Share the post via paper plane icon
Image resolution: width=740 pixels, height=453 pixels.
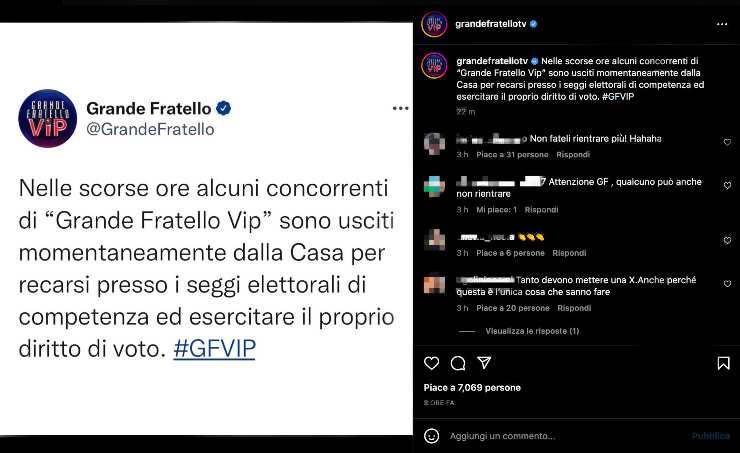[x=484, y=362]
